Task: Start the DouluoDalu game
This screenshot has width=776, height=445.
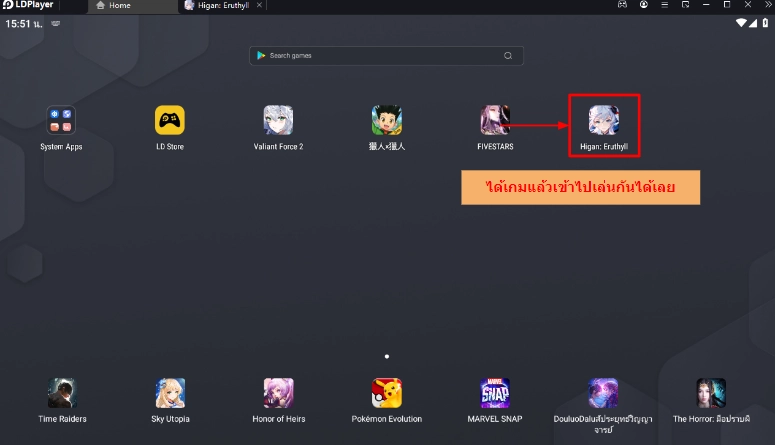Action: click(603, 393)
